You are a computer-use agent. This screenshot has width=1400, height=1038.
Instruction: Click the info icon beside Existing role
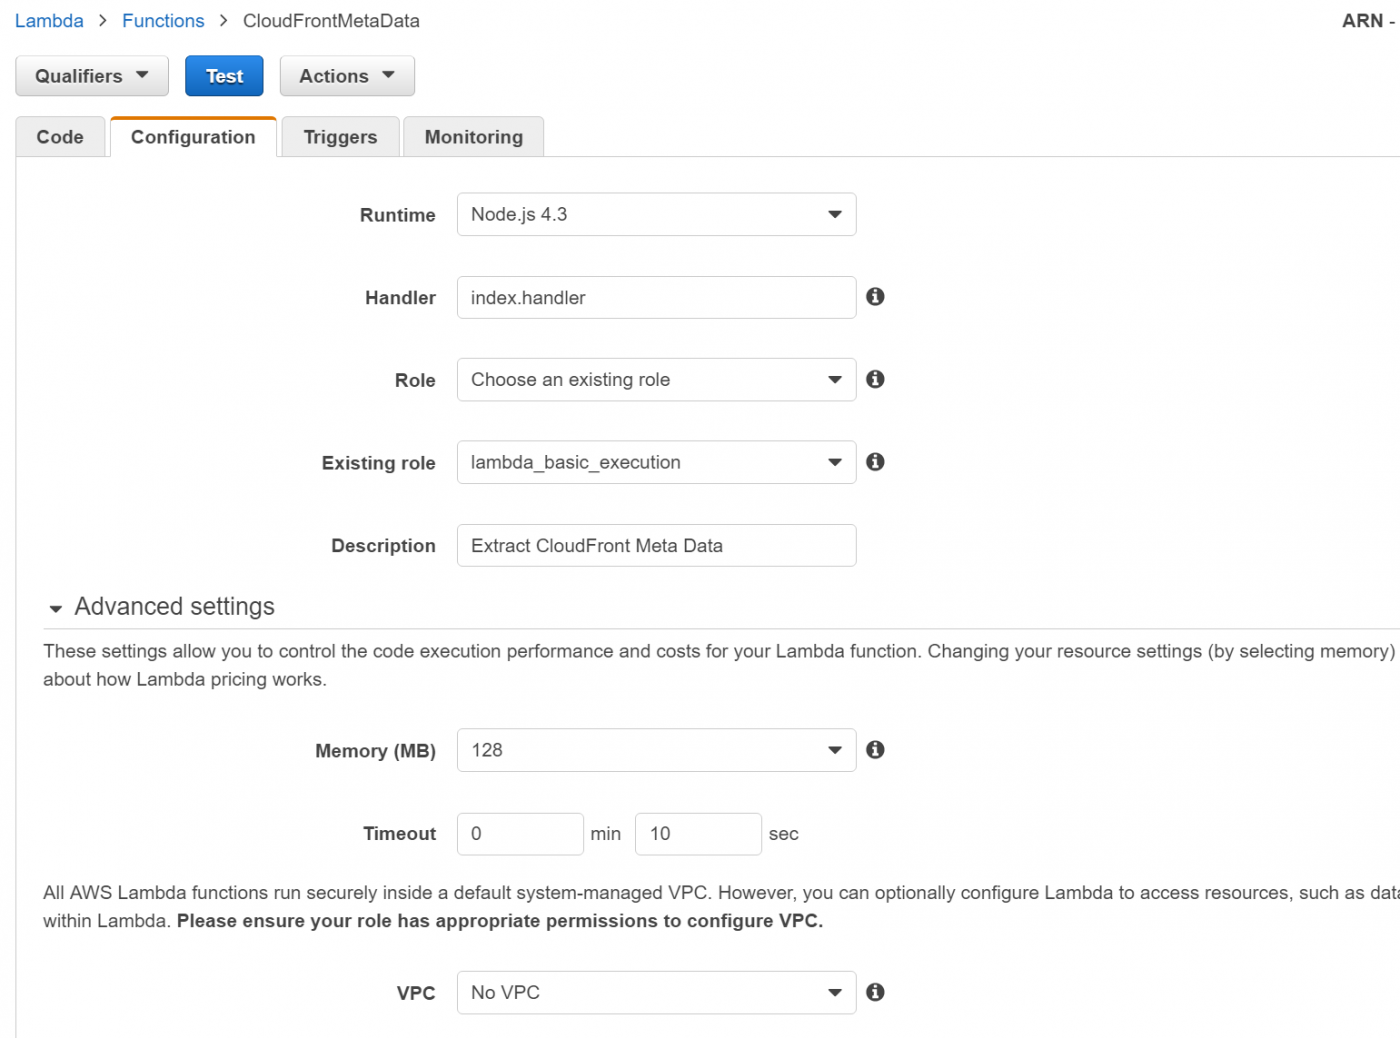click(x=875, y=462)
